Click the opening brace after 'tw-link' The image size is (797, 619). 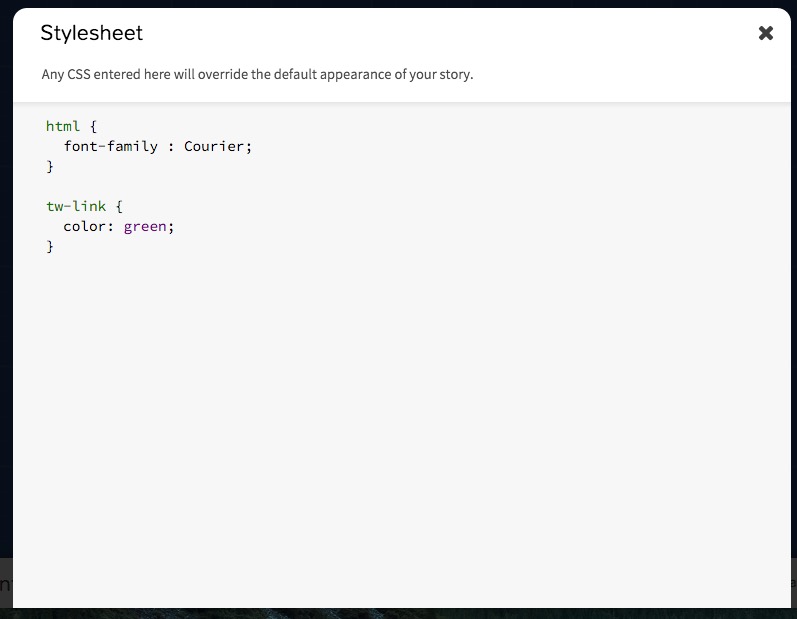118,206
